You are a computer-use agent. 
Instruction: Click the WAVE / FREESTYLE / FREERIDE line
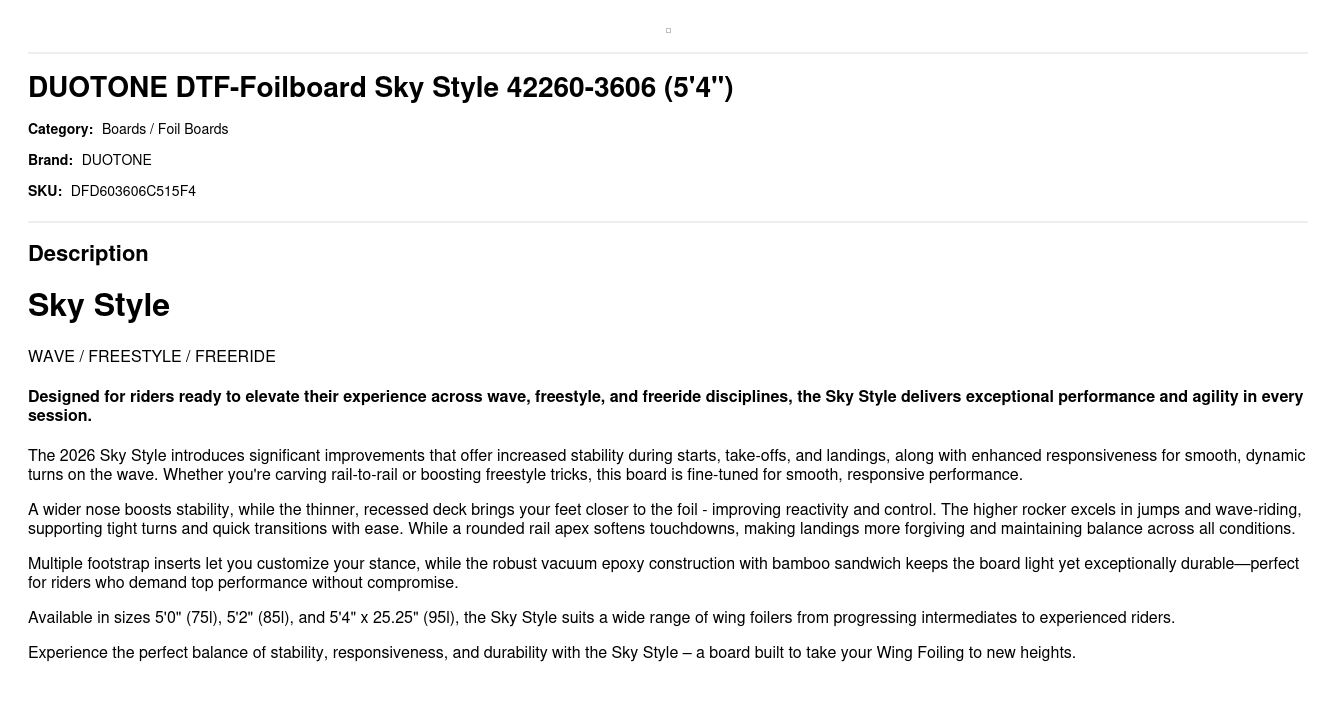pyautogui.click(x=152, y=357)
